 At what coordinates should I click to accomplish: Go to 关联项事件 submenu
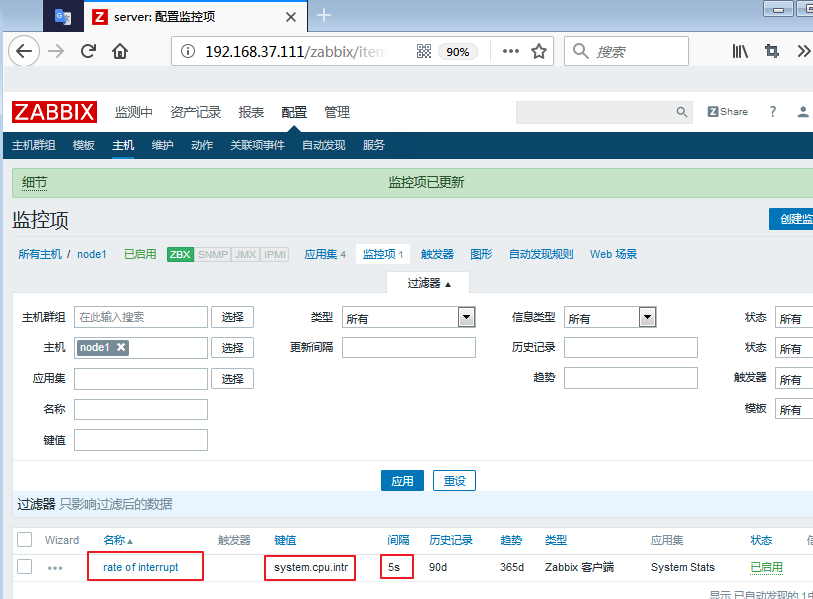pos(257,145)
